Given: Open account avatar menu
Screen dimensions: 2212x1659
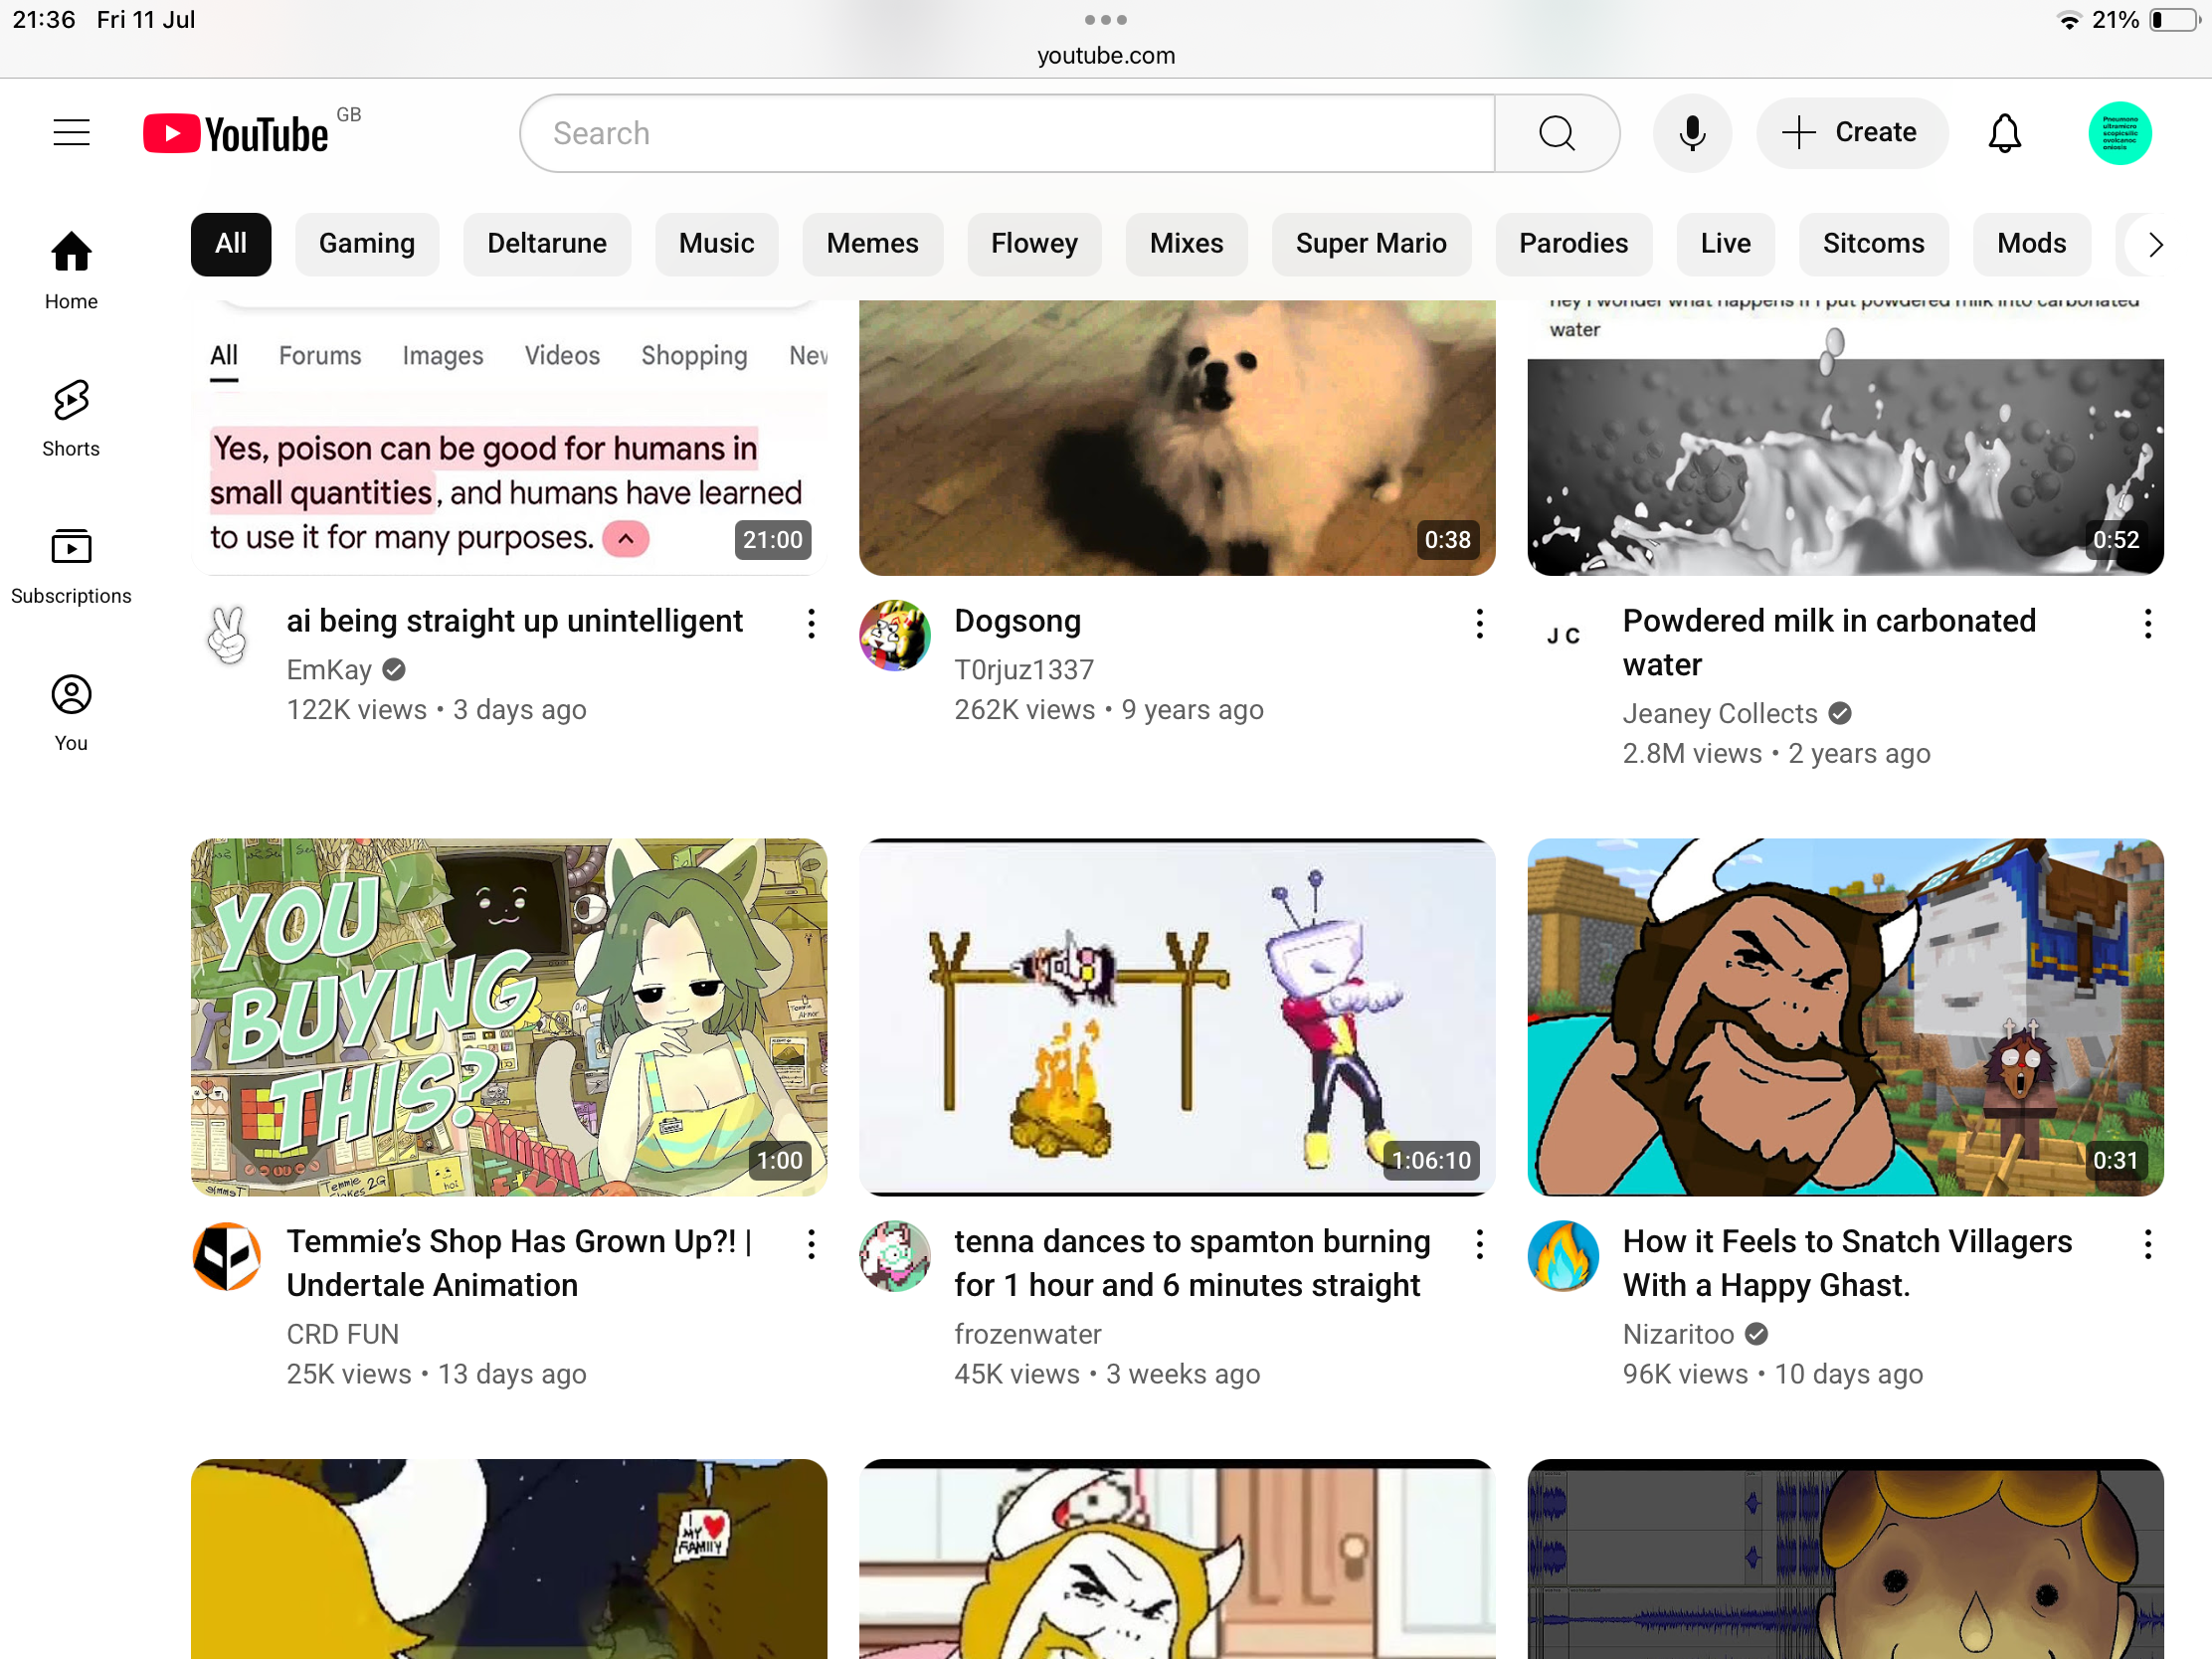Looking at the screenshot, I should 2119,133.
